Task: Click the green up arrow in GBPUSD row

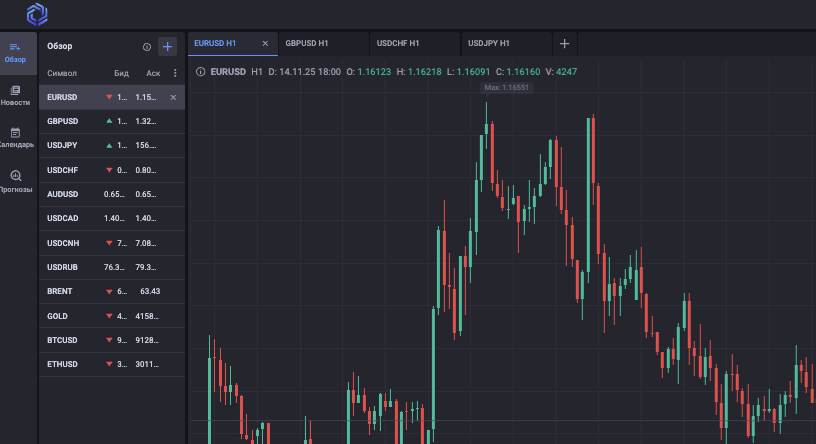Action: click(109, 121)
